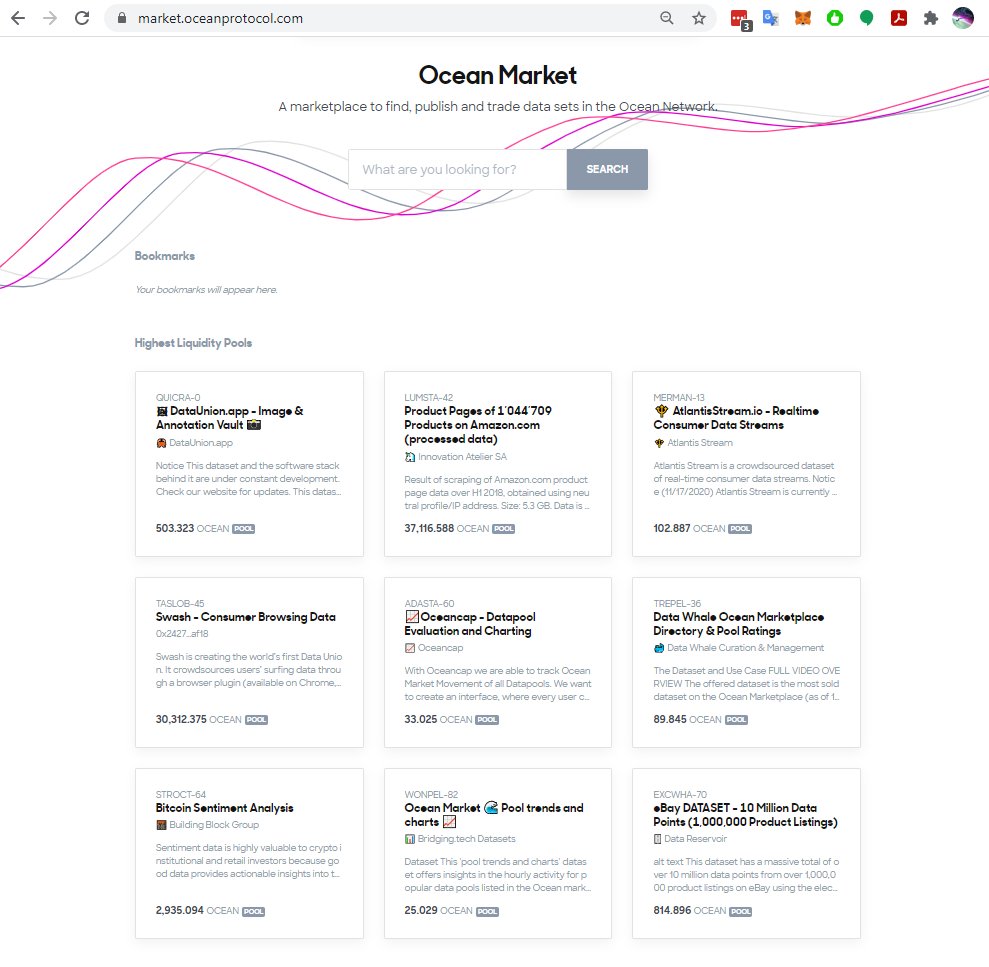This screenshot has width=989, height=967.
Task: Click the Bookmarks heading
Action: 165,256
